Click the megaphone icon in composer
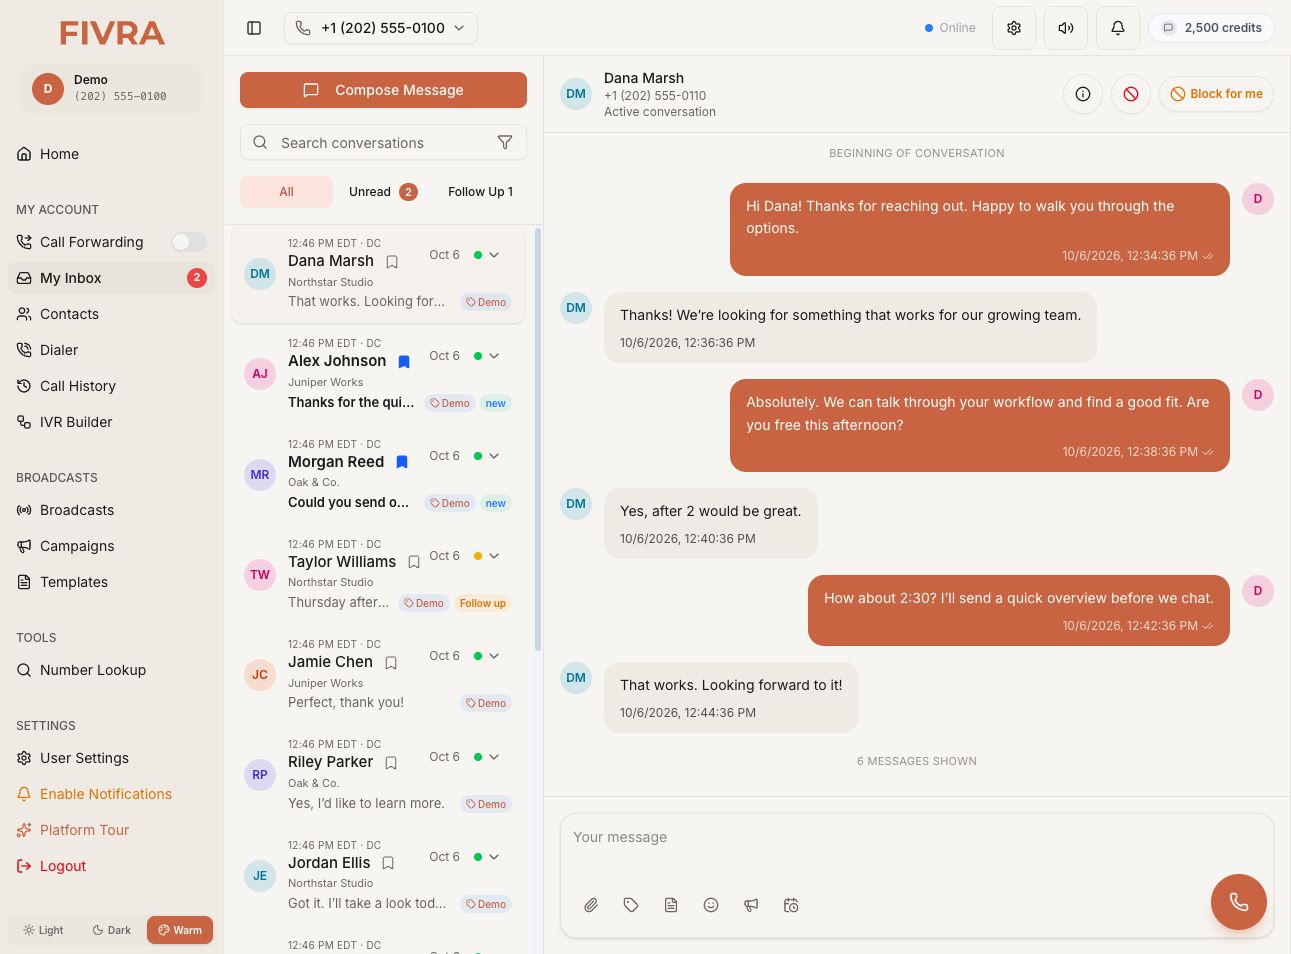The width and height of the screenshot is (1291, 954). tap(751, 905)
